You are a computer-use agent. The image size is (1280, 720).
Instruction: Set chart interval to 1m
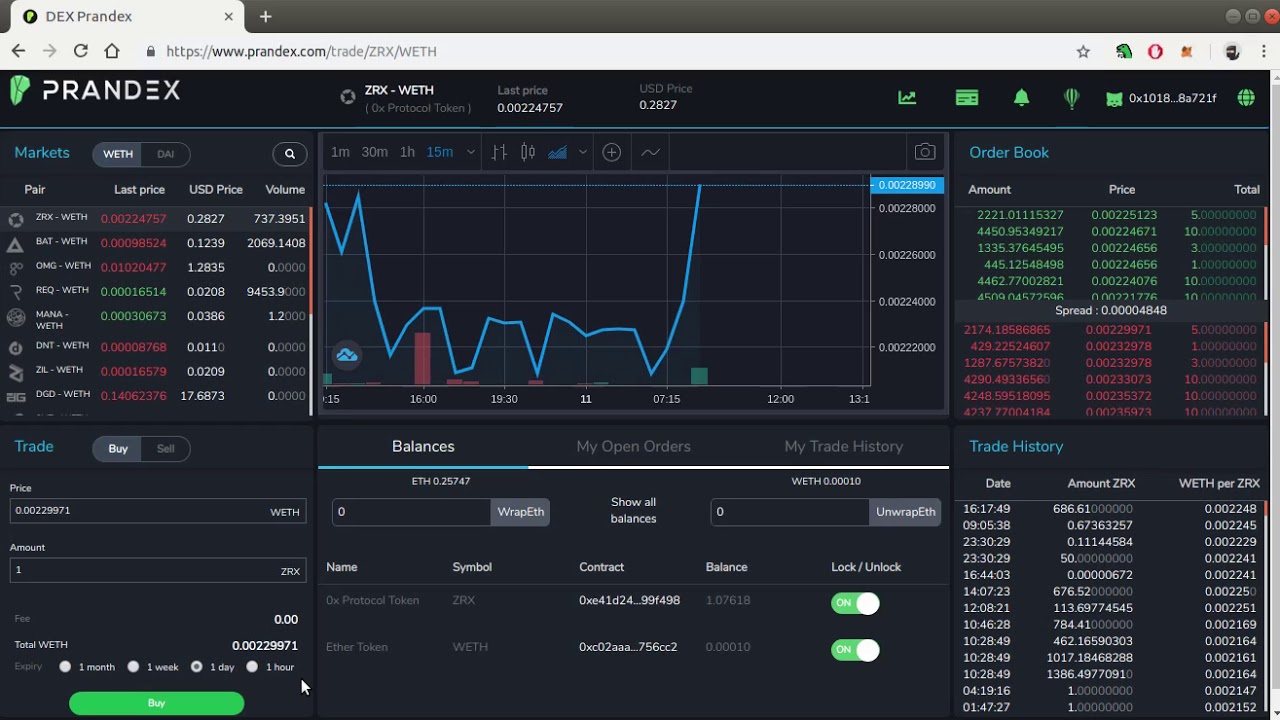pos(340,152)
